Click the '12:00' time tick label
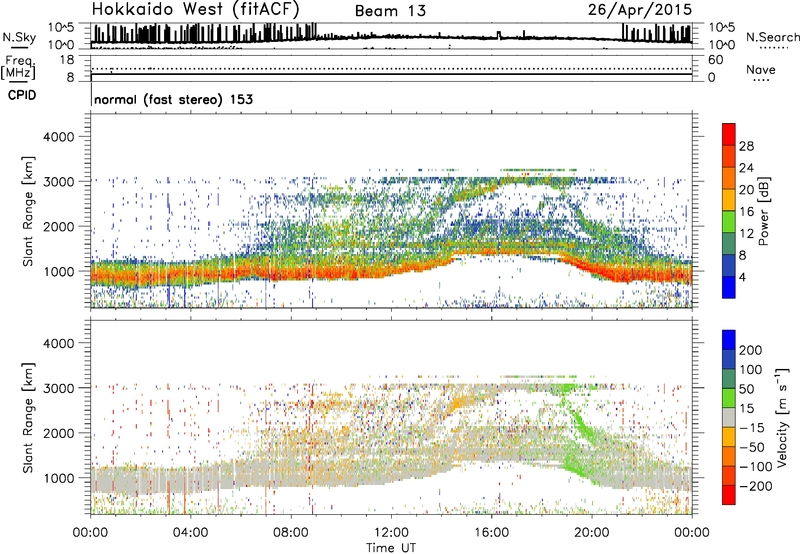Viewport: 800px width, 554px height. pos(391,533)
